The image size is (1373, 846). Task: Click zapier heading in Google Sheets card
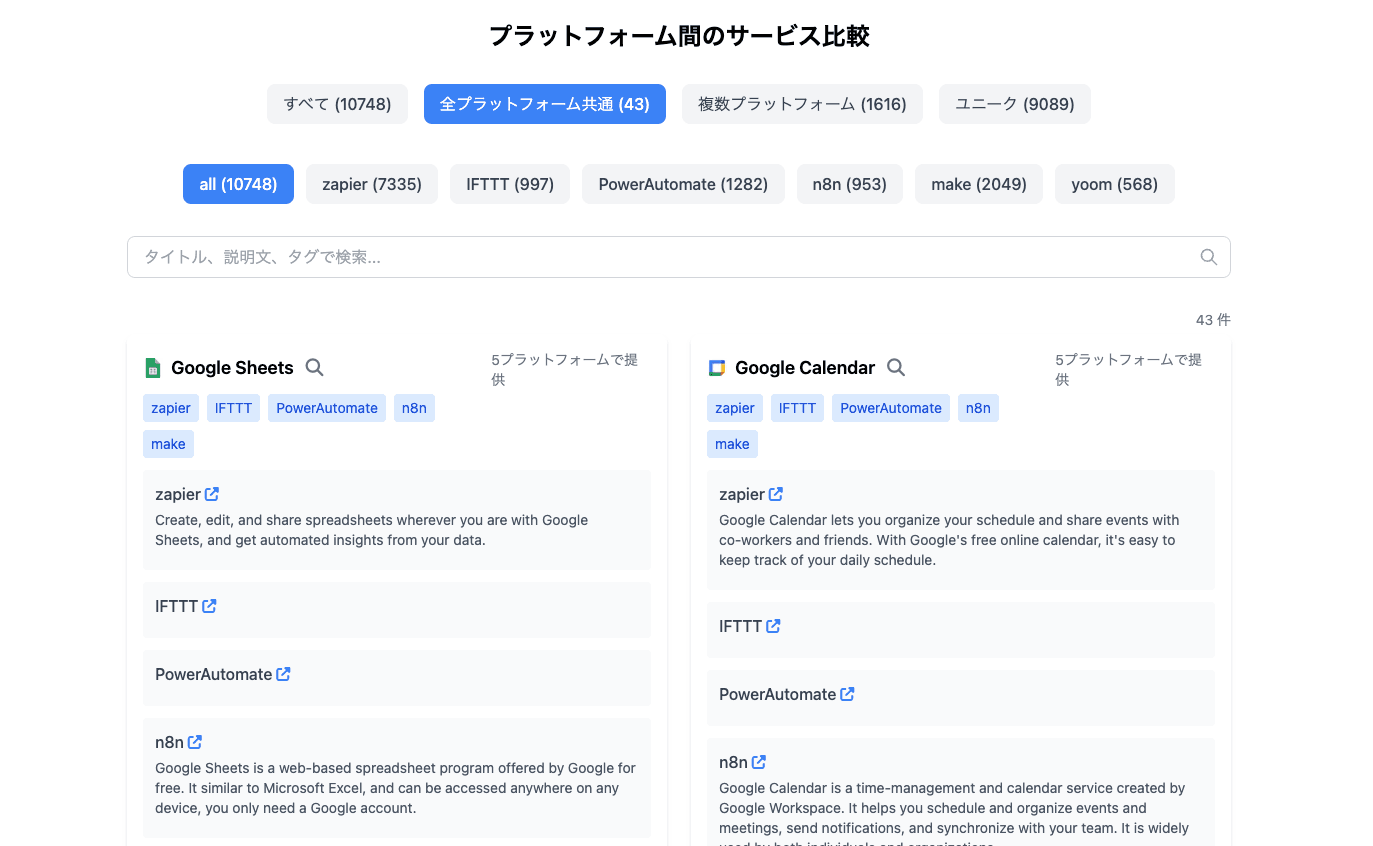tap(178, 494)
